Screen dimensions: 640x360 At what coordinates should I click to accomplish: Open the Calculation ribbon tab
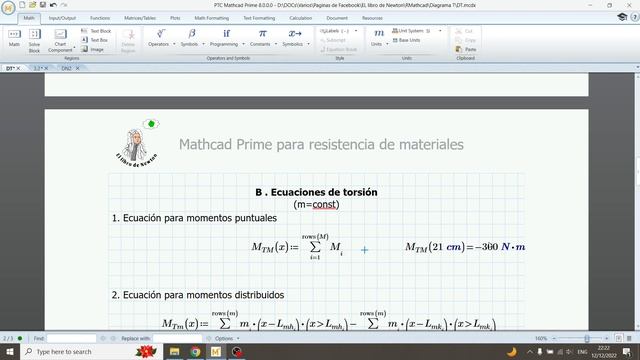(300, 18)
